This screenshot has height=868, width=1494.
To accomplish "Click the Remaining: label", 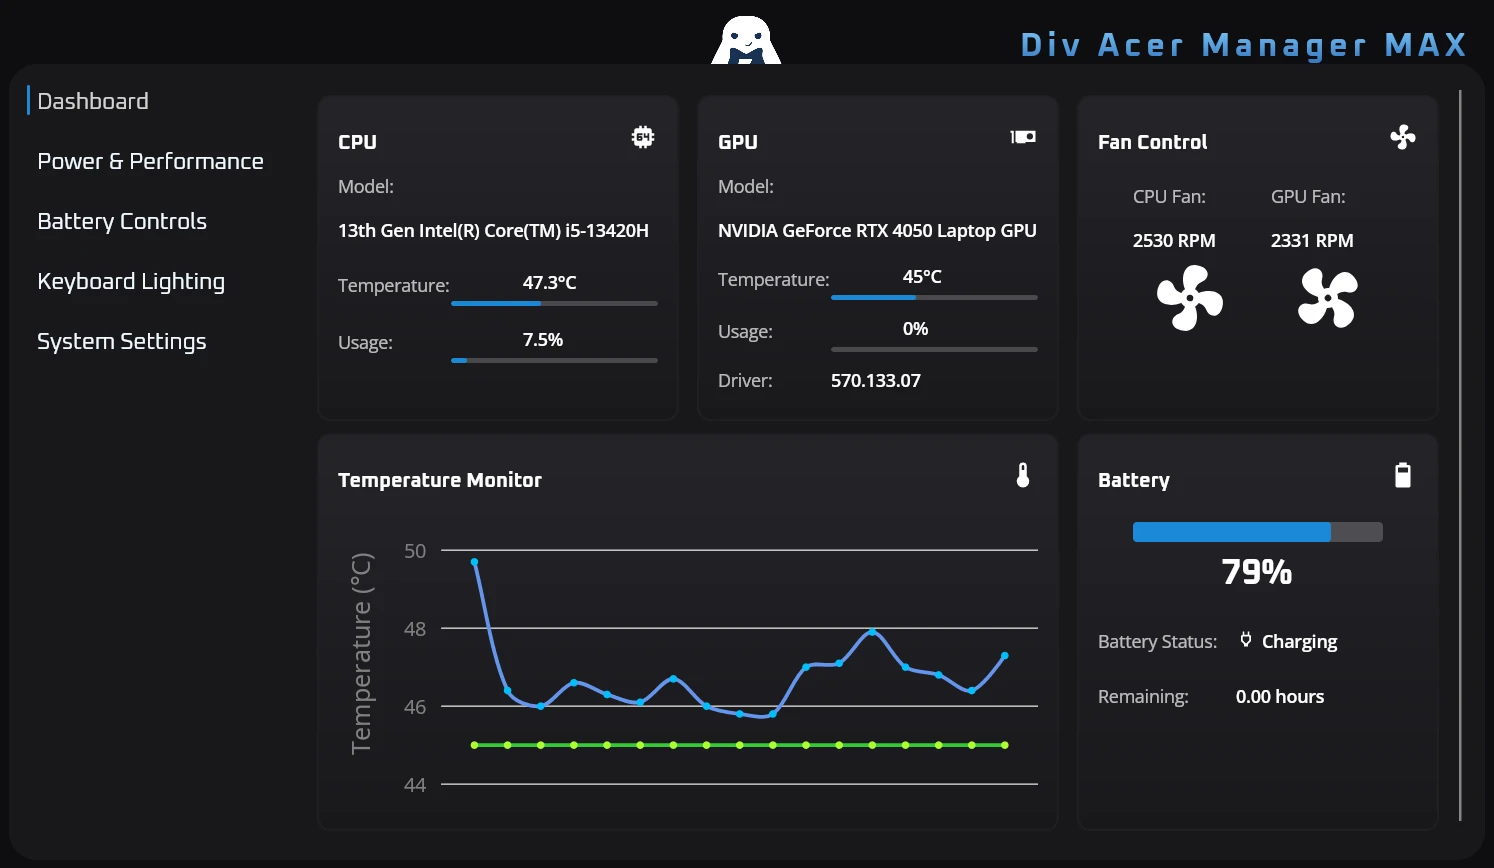I will tap(1143, 697).
